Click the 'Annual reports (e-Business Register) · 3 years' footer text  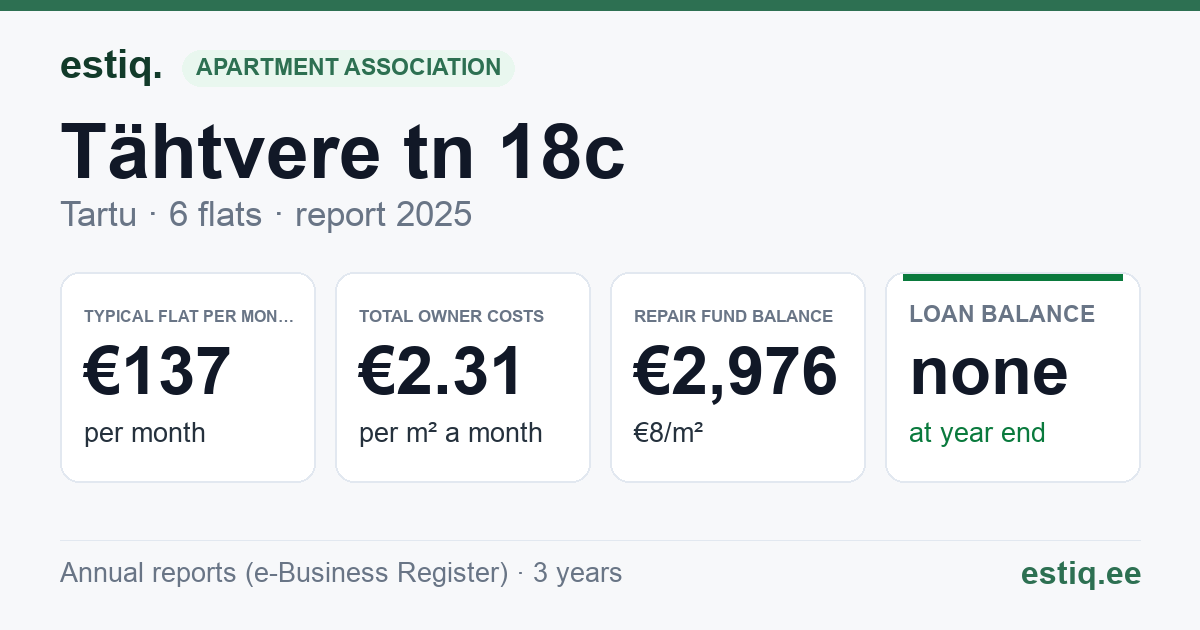pos(341,573)
